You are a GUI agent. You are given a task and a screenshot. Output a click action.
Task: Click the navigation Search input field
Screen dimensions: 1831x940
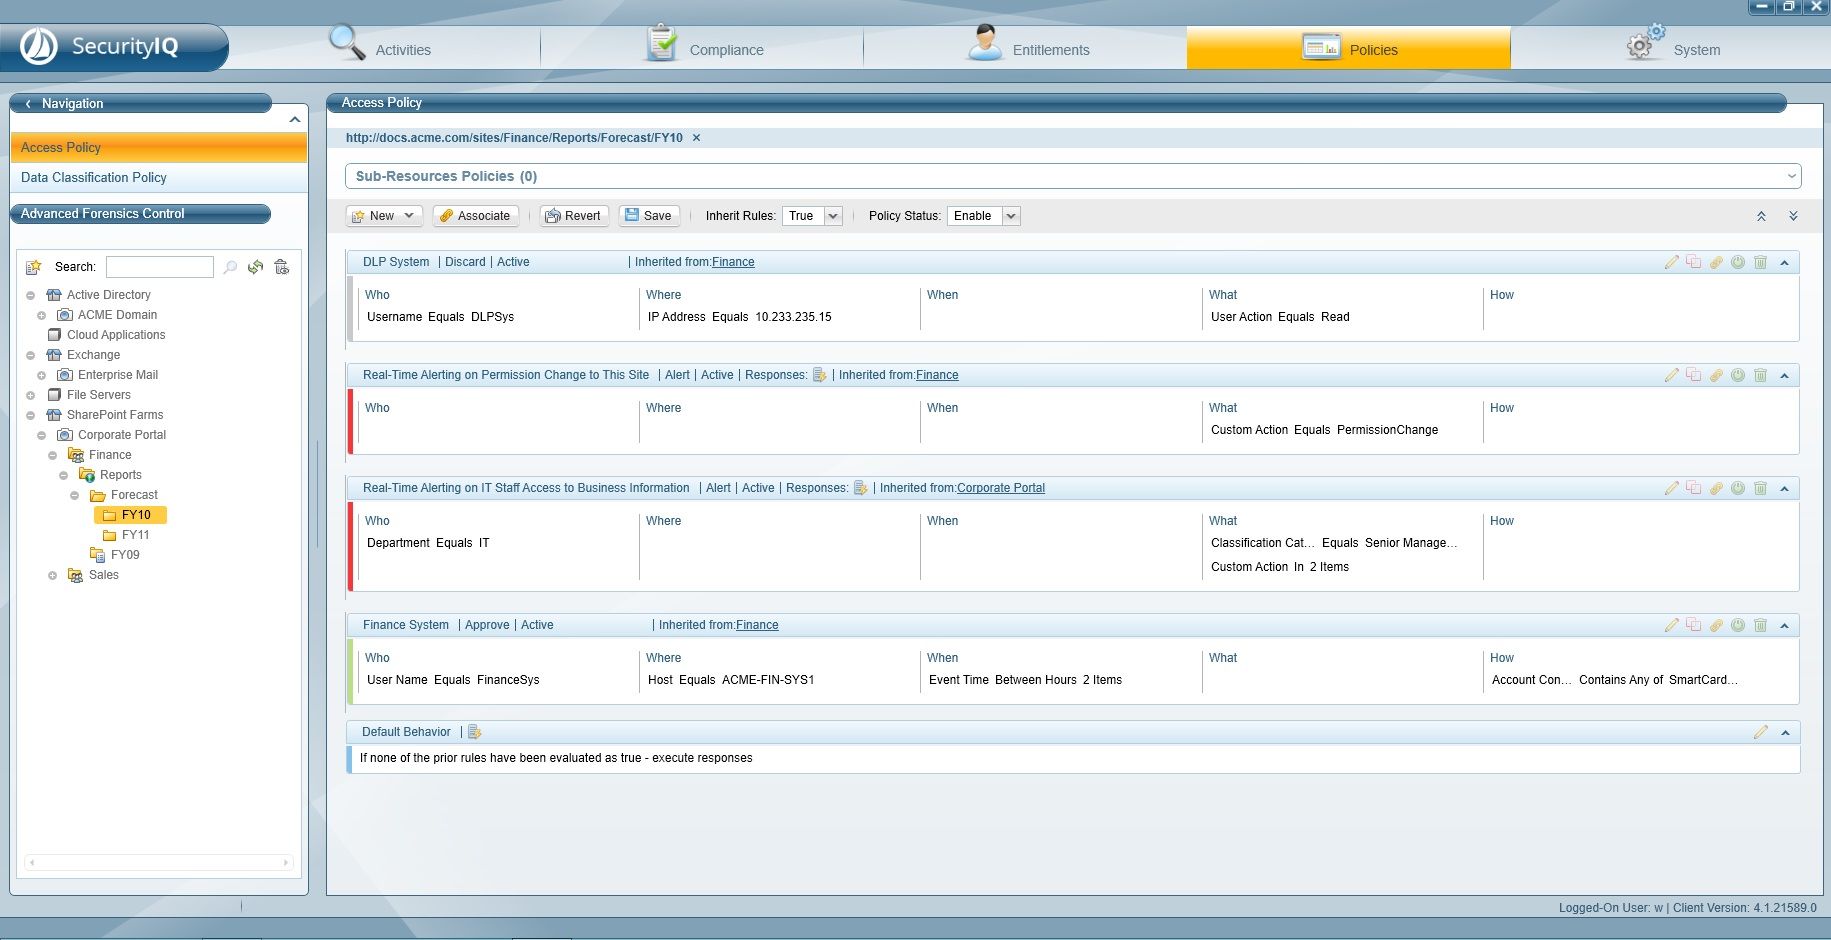160,267
